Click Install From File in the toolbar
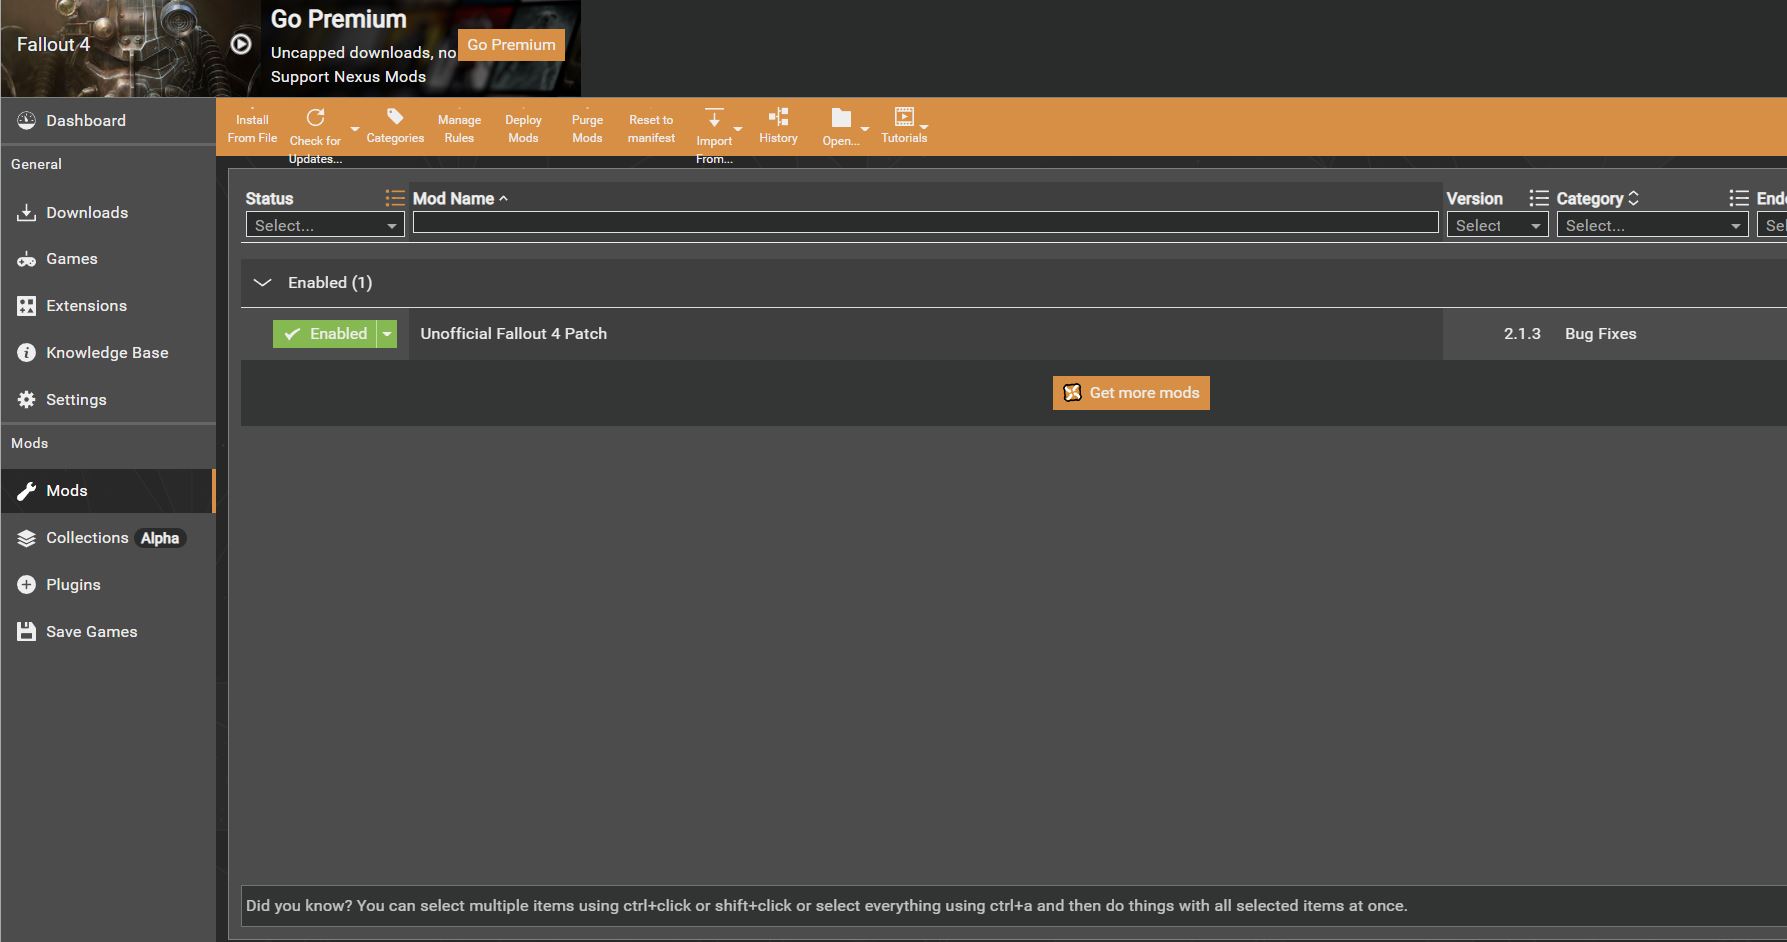This screenshot has height=942, width=1787. (x=252, y=128)
